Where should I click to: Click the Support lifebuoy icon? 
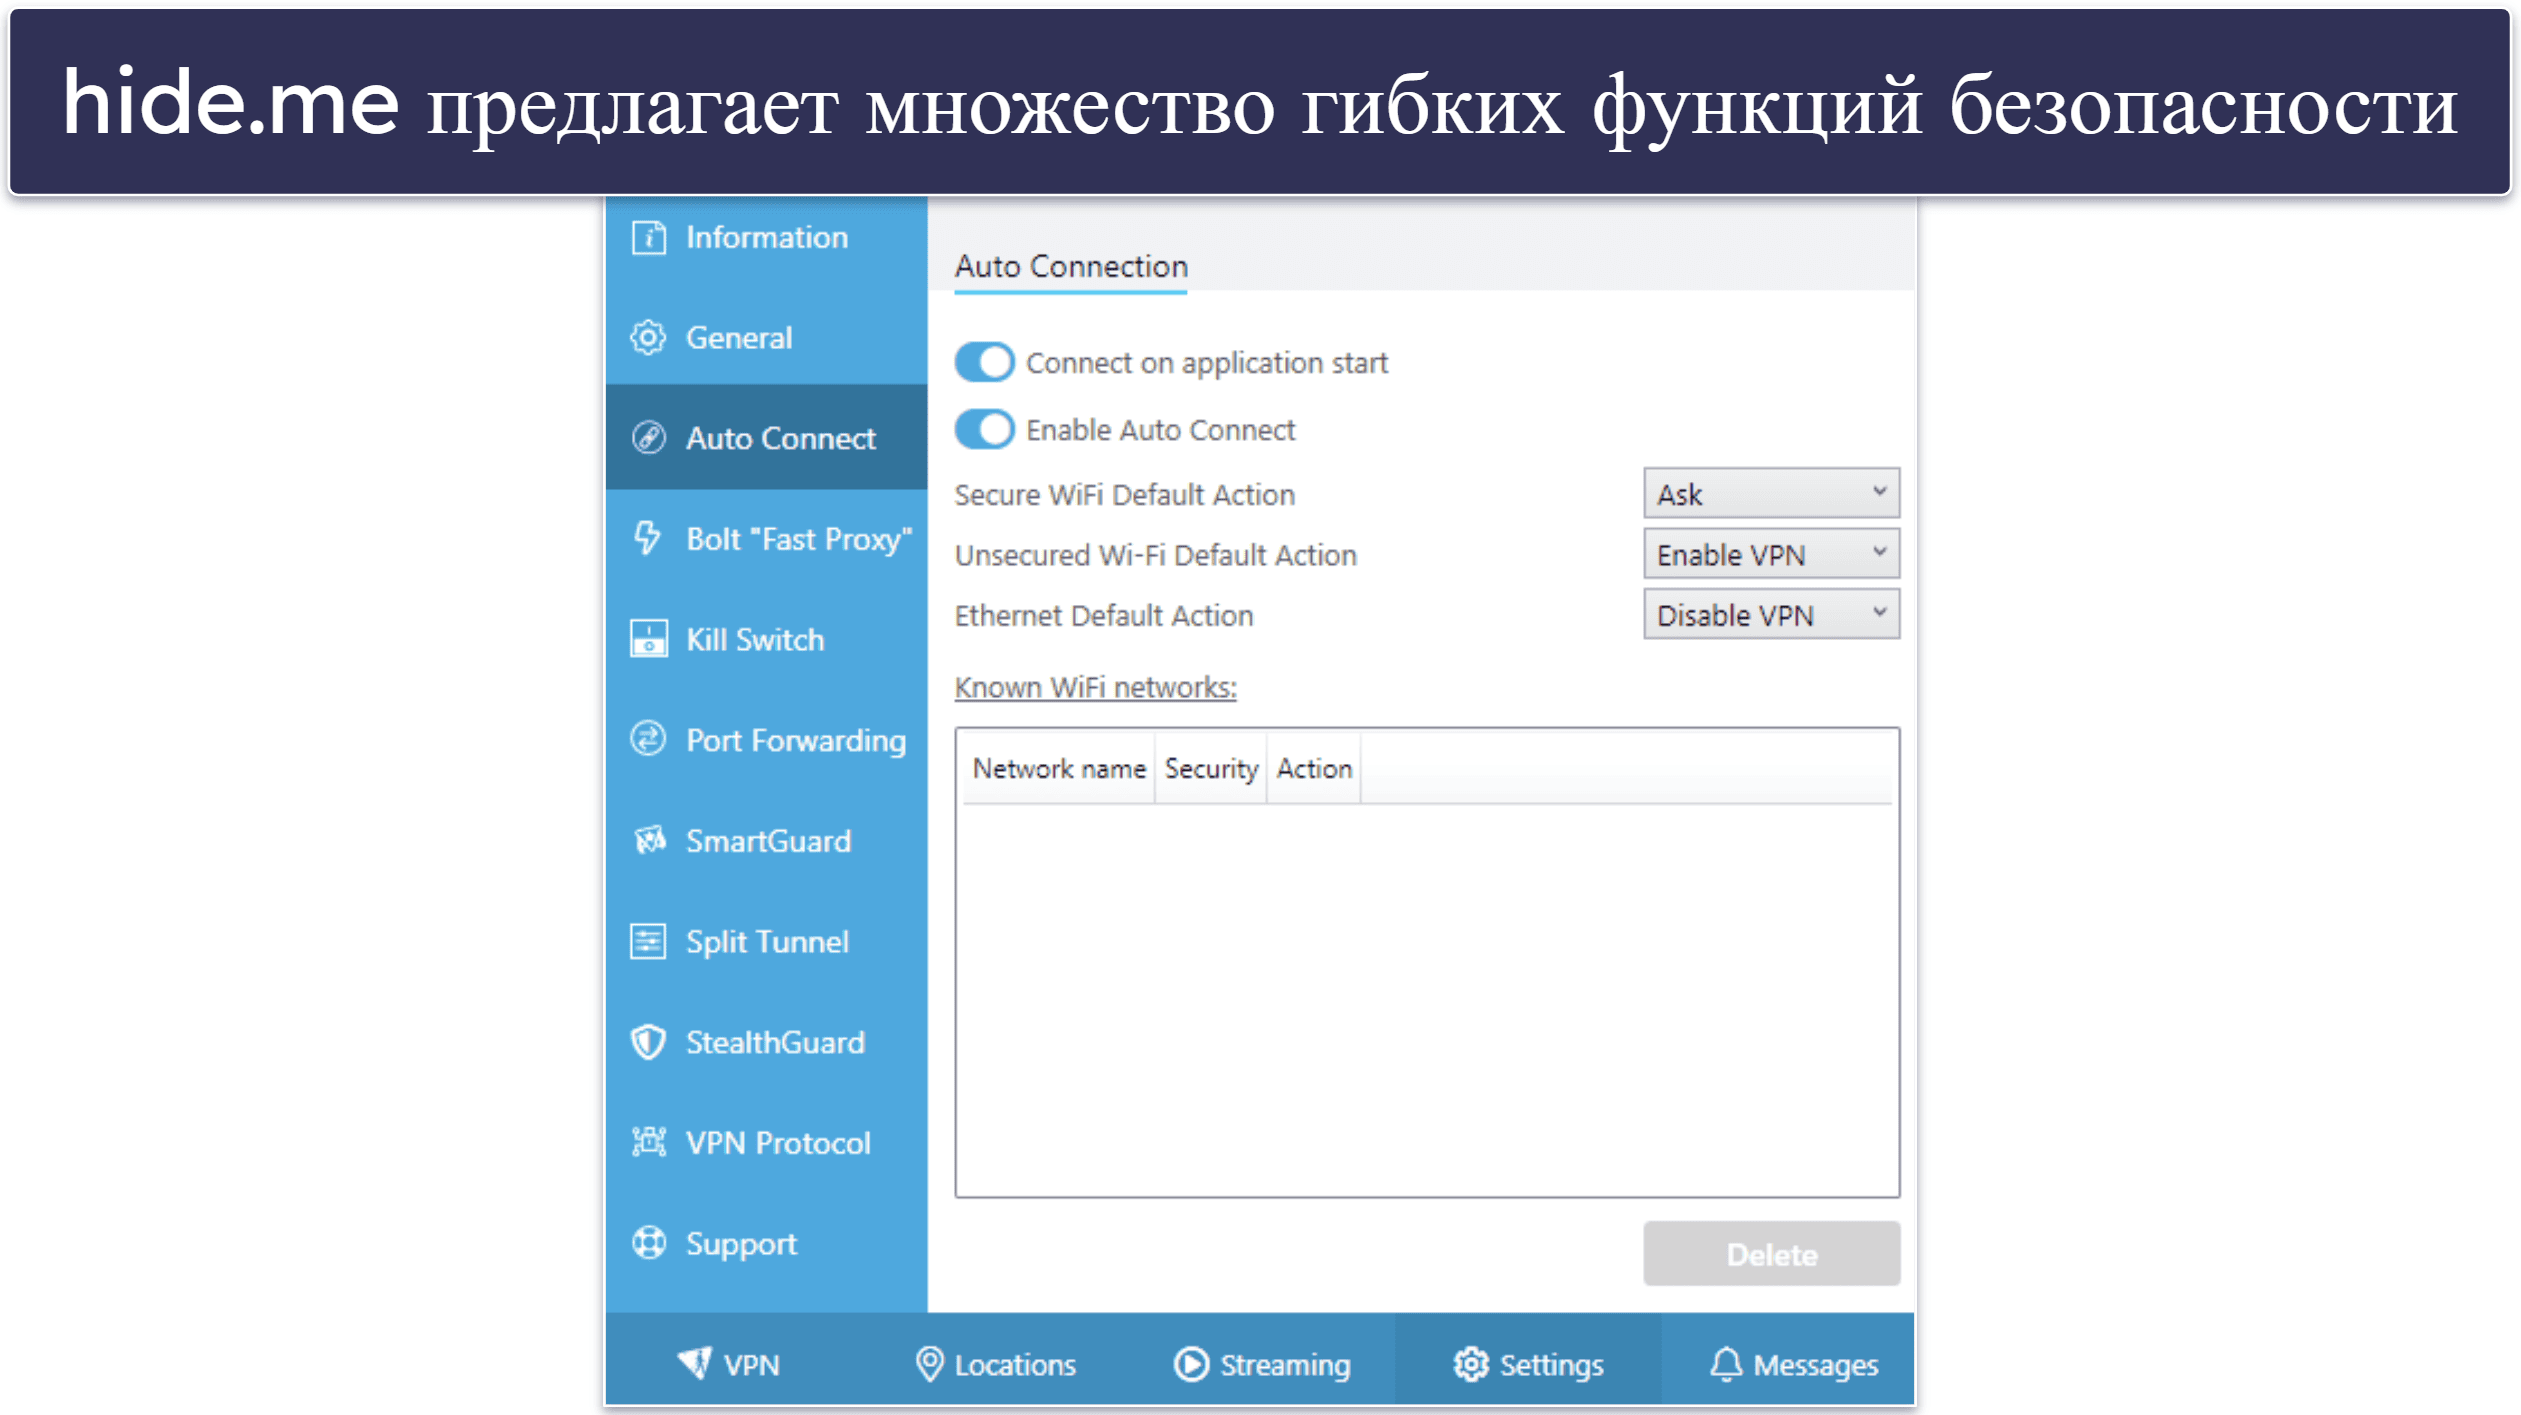(648, 1243)
